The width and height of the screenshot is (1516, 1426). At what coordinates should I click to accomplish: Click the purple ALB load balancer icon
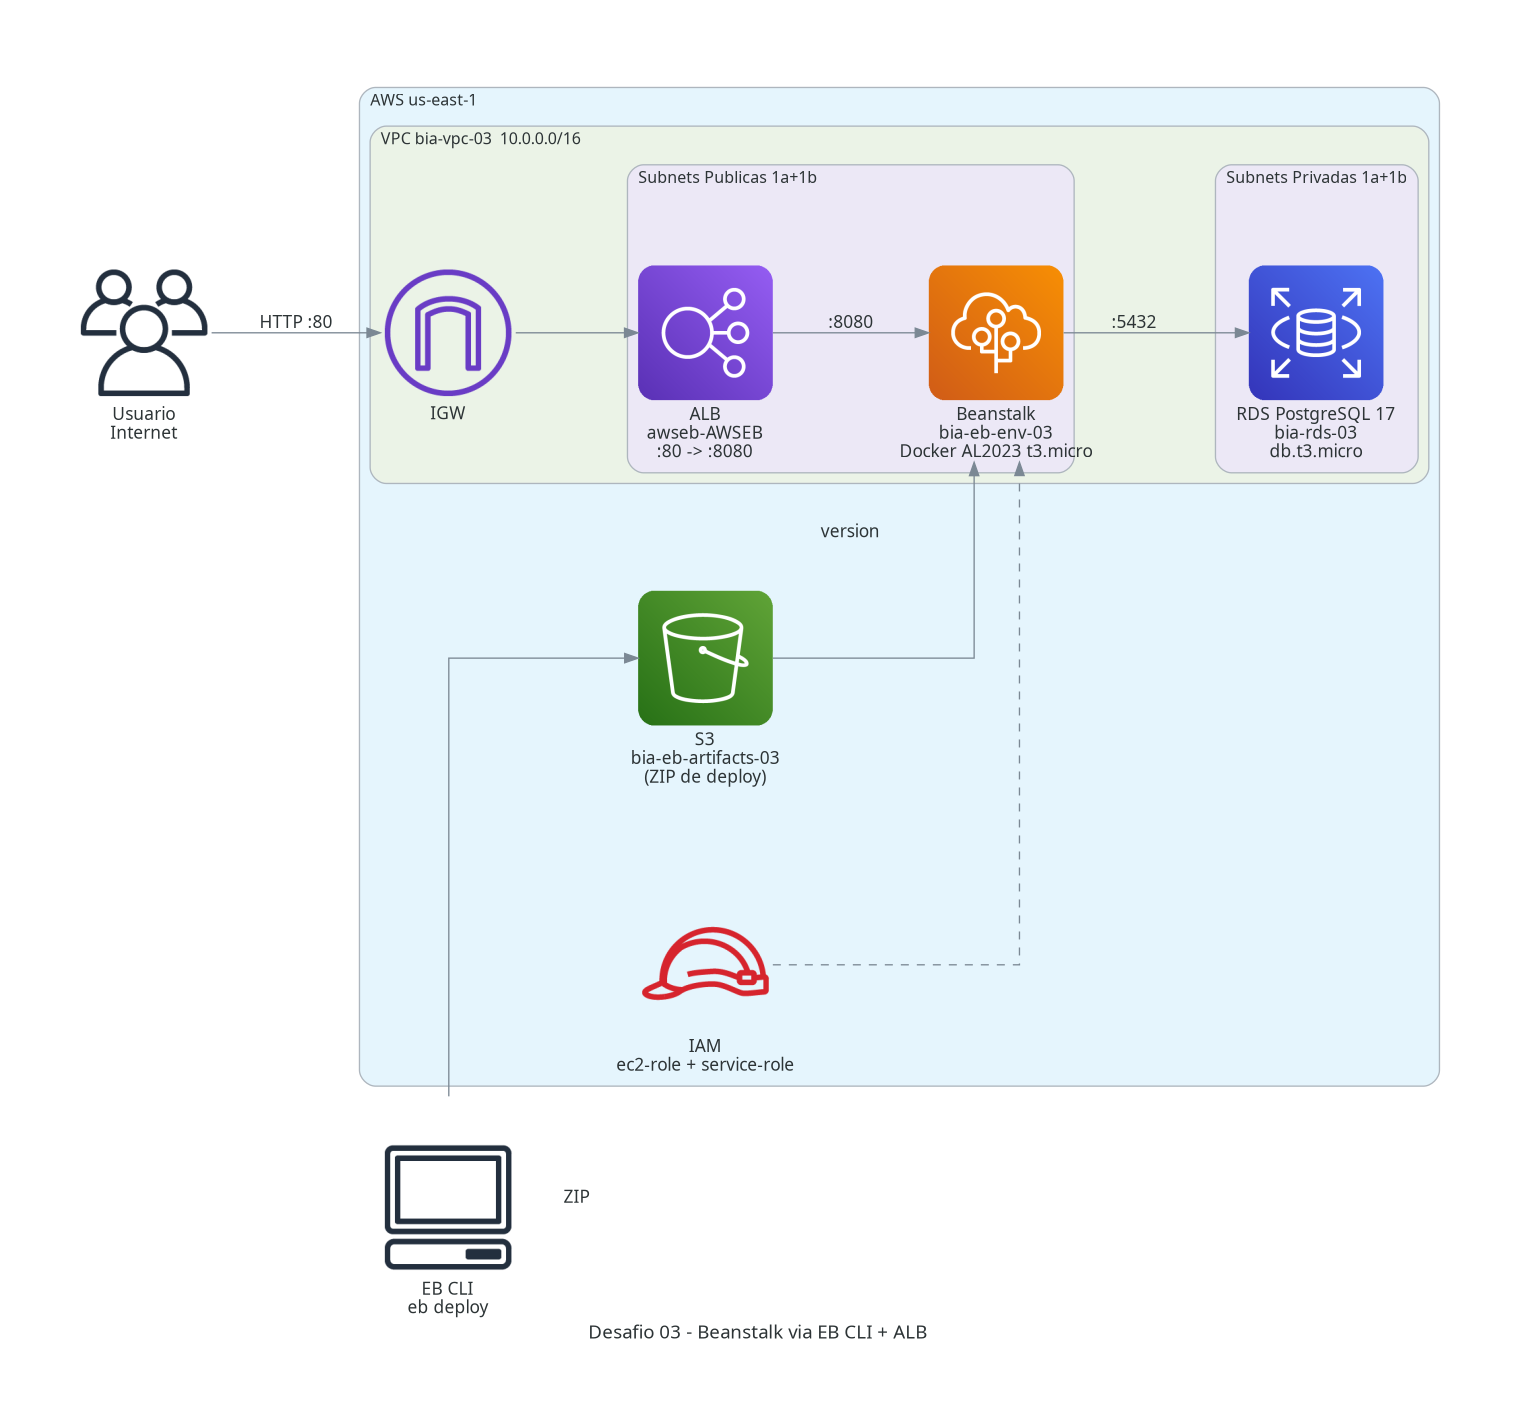click(705, 332)
